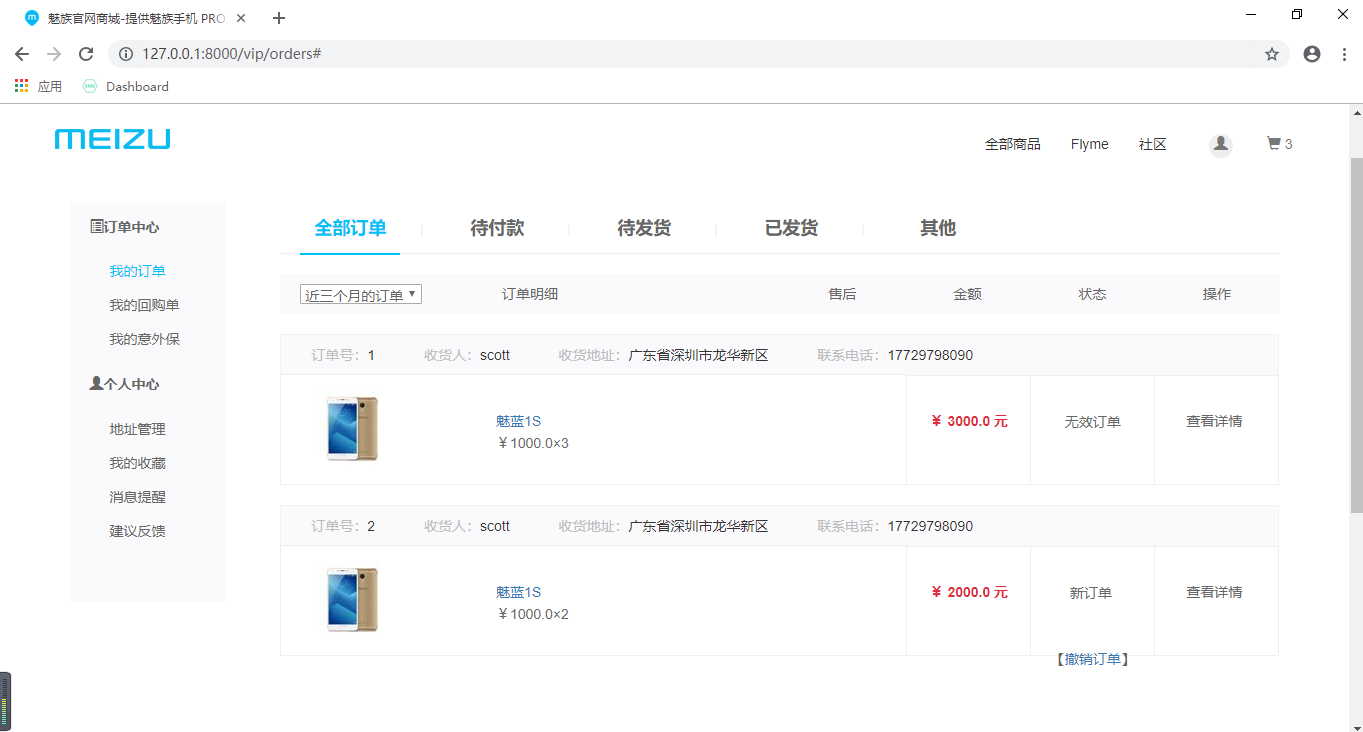Switch to the 待发货 tab
The width and height of the screenshot is (1363, 732).
644,228
